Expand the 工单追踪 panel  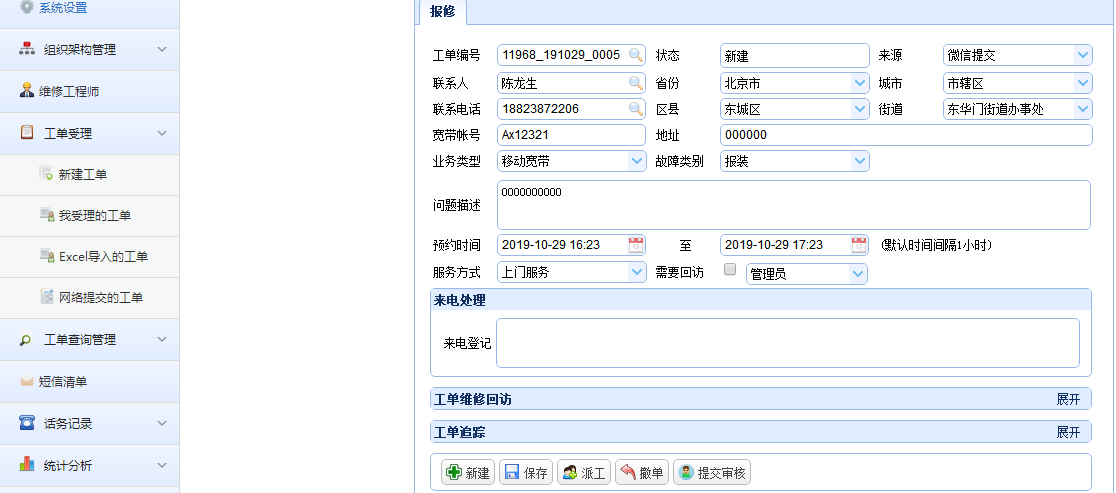click(x=1068, y=432)
